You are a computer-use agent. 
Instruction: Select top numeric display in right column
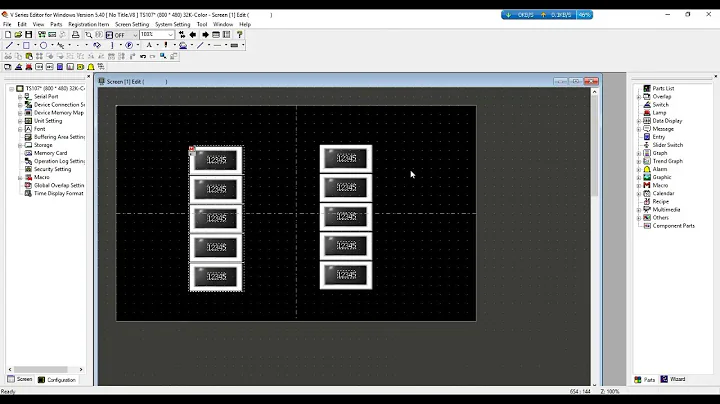click(346, 159)
